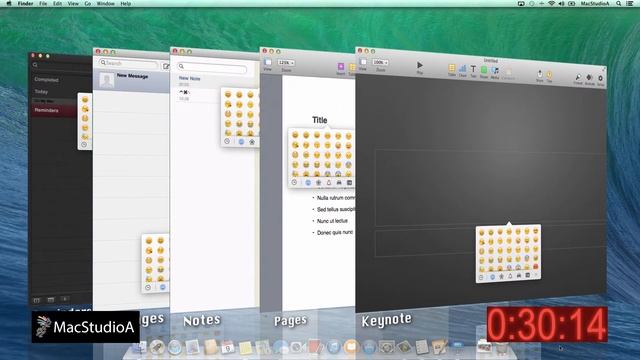Open the Media tool in Keynote toolbar
The width and height of the screenshot is (640, 360).
(x=495, y=71)
